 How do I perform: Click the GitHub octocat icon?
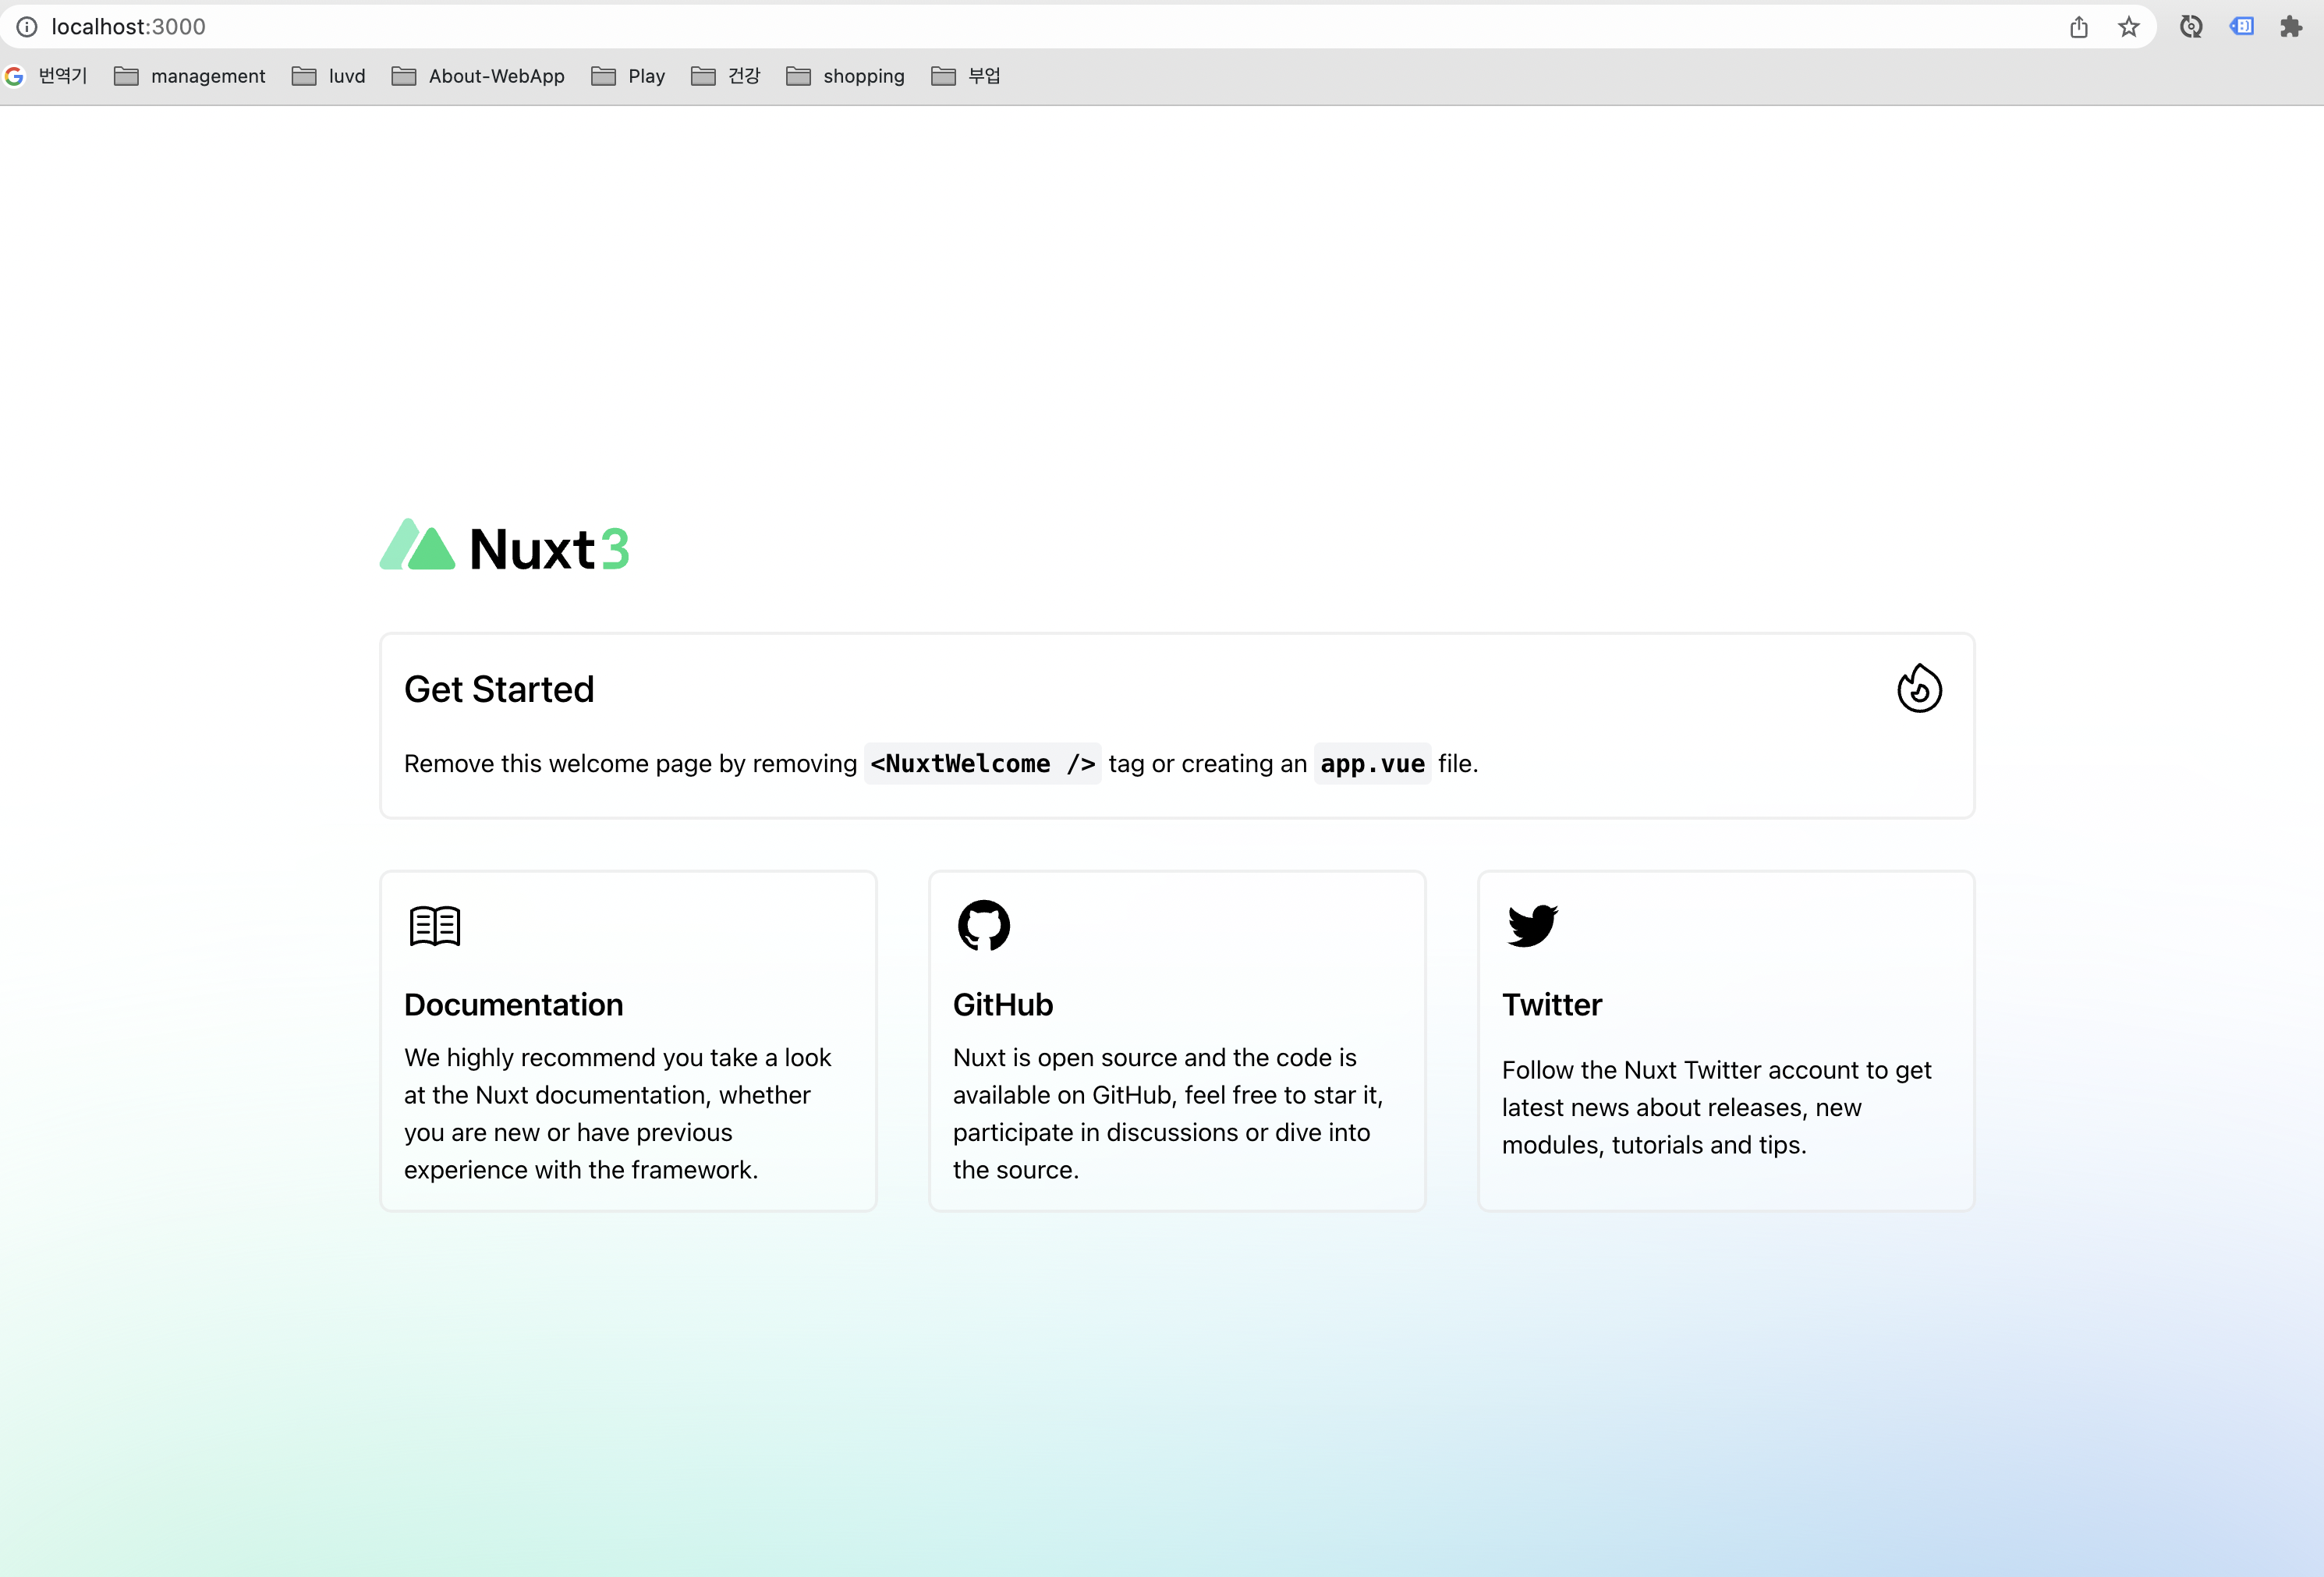[x=984, y=926]
